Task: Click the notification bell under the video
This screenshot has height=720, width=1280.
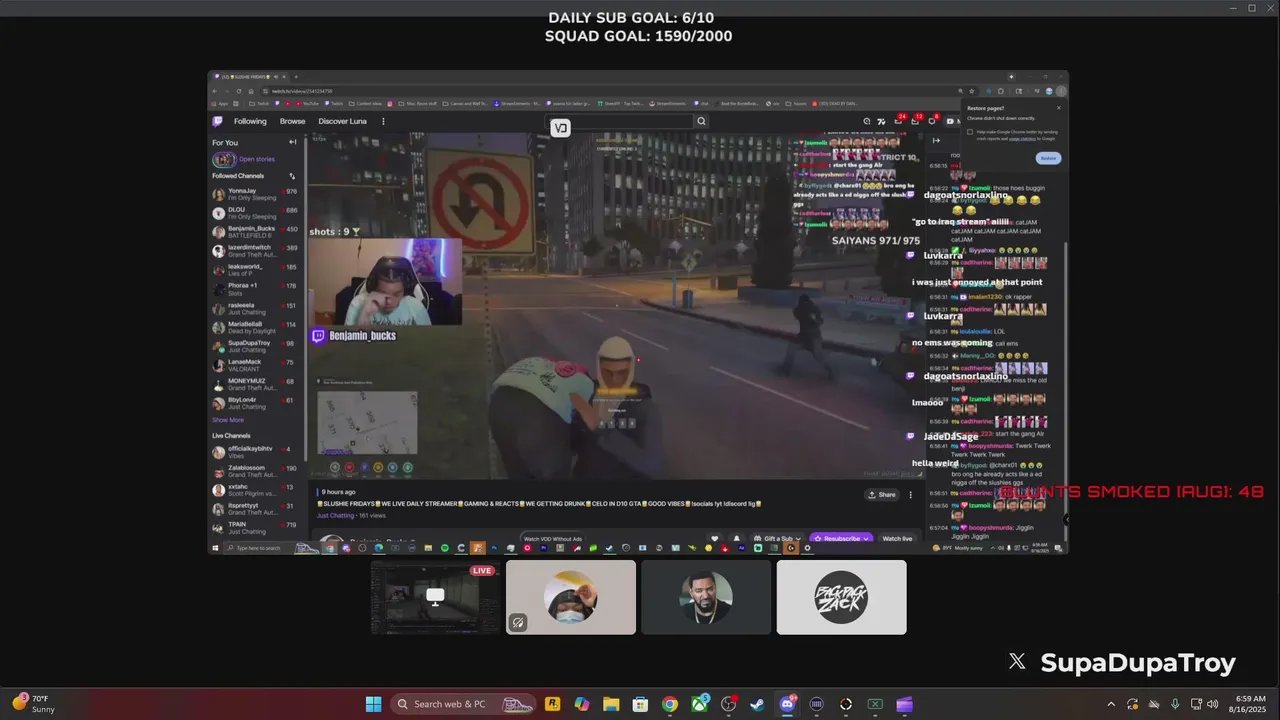Action: 737,539
